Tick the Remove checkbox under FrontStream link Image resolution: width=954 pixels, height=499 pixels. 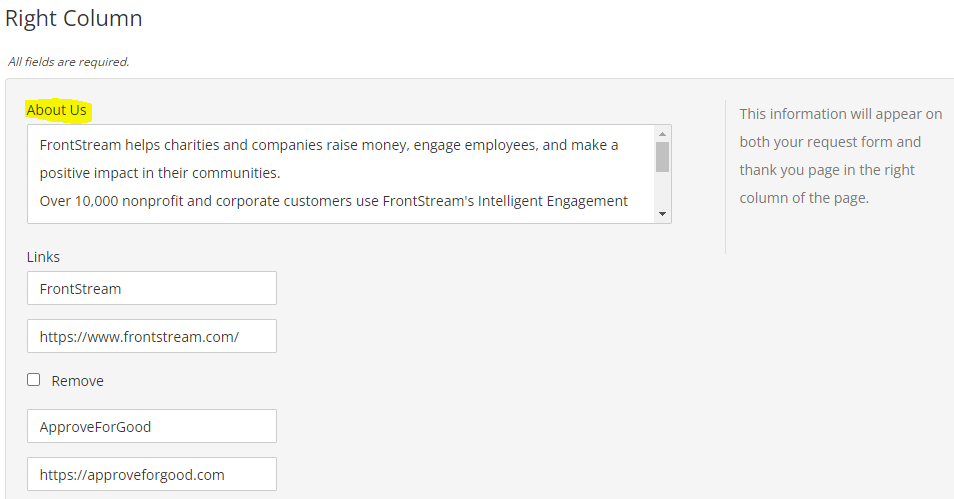[x=33, y=380]
